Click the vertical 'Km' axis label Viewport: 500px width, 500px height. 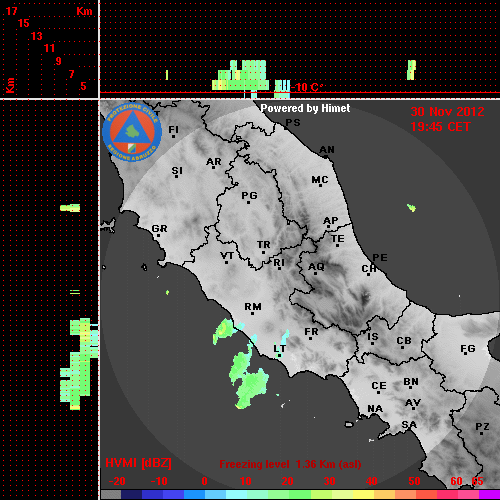point(10,85)
